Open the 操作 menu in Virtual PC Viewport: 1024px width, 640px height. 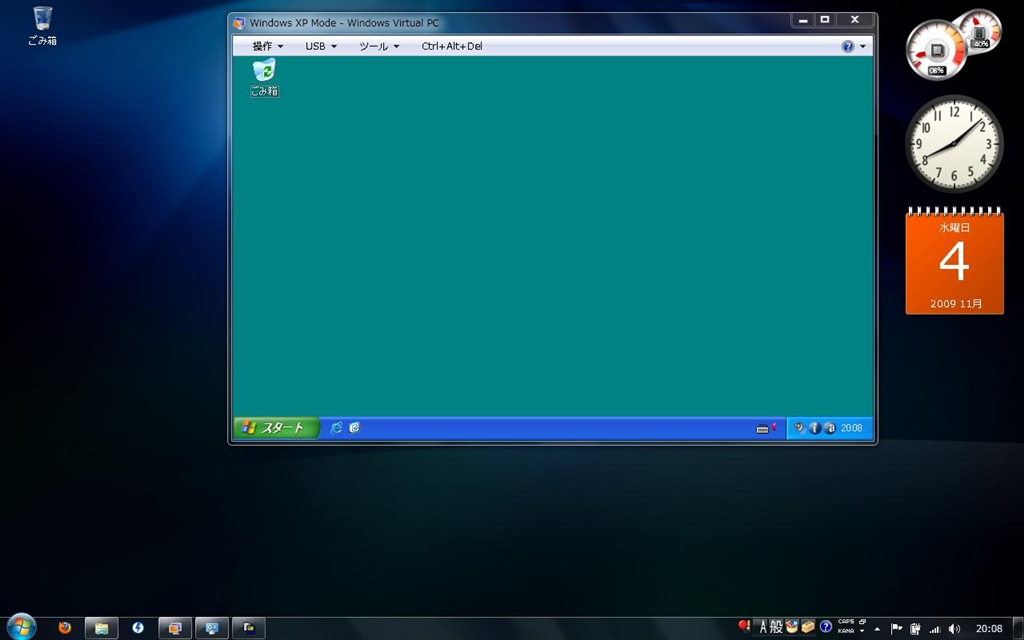click(x=268, y=46)
